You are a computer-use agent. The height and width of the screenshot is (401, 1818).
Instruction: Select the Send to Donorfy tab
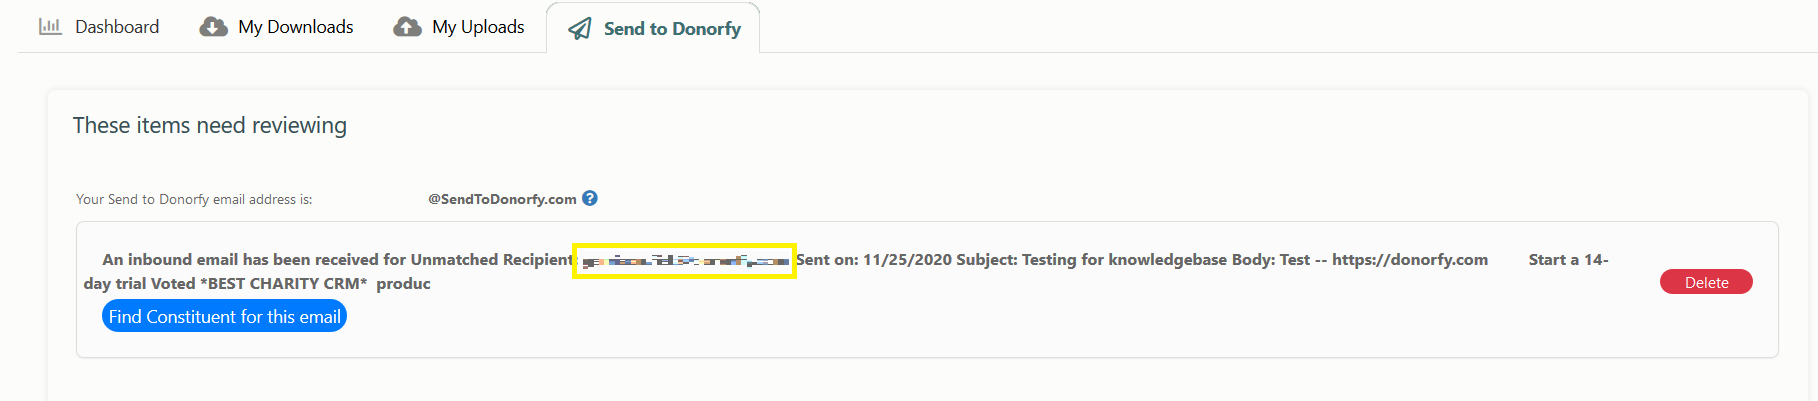point(654,29)
